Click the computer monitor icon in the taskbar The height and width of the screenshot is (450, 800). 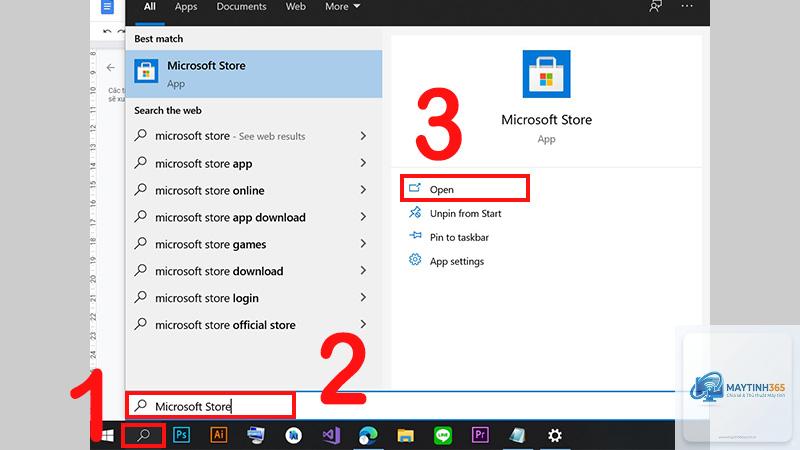[x=256, y=435]
